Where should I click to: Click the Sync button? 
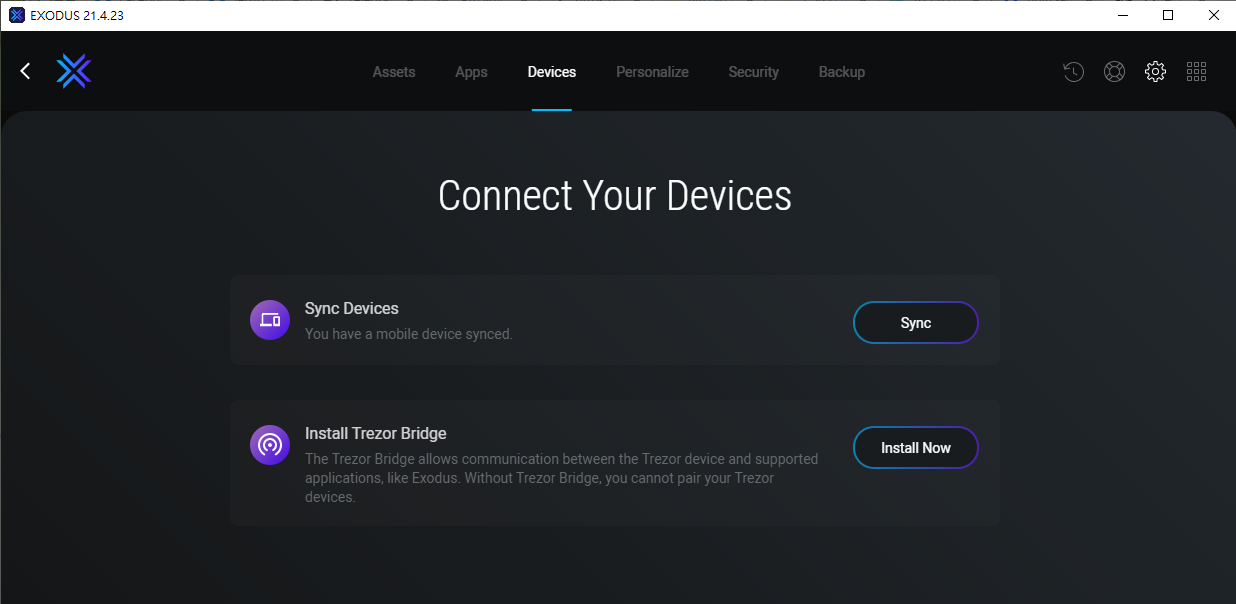pos(916,323)
